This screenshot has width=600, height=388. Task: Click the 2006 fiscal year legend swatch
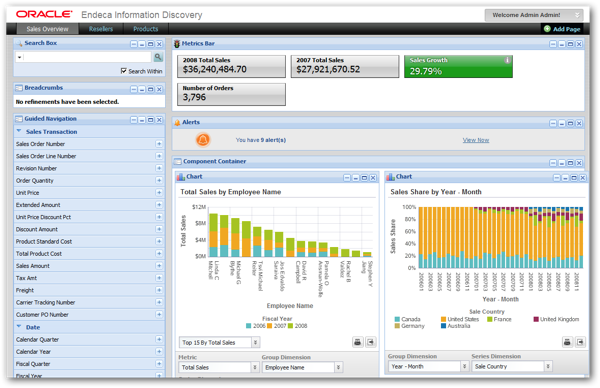[x=248, y=326]
